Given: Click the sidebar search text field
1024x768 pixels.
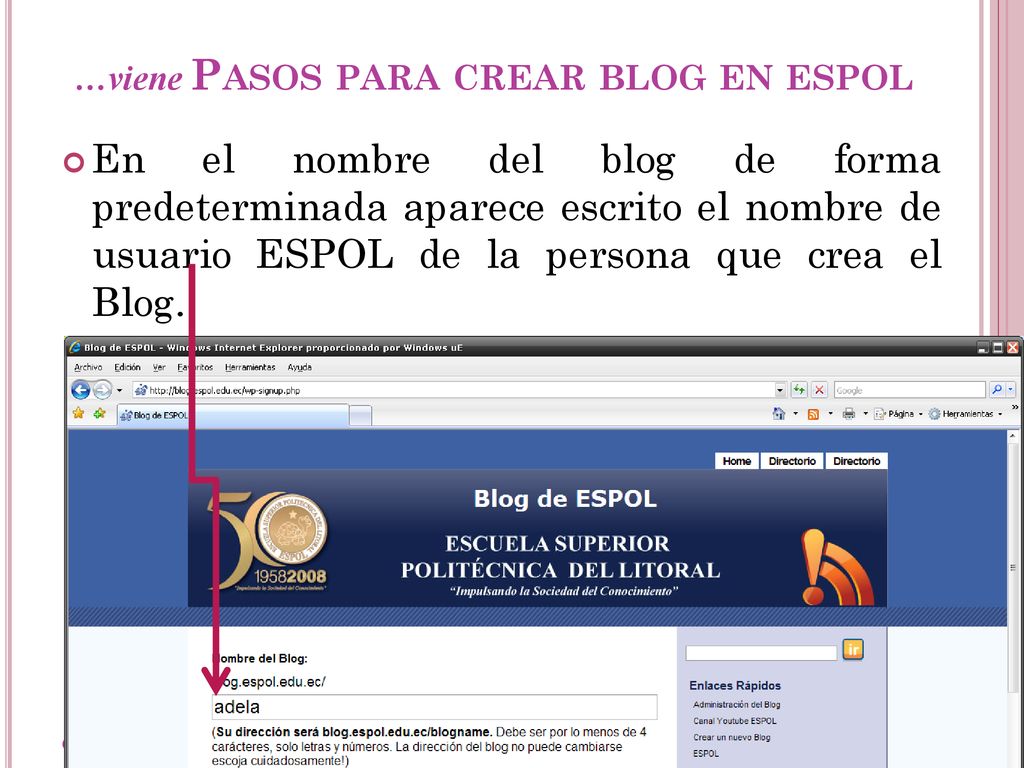Looking at the screenshot, I should pyautogui.click(x=761, y=652).
